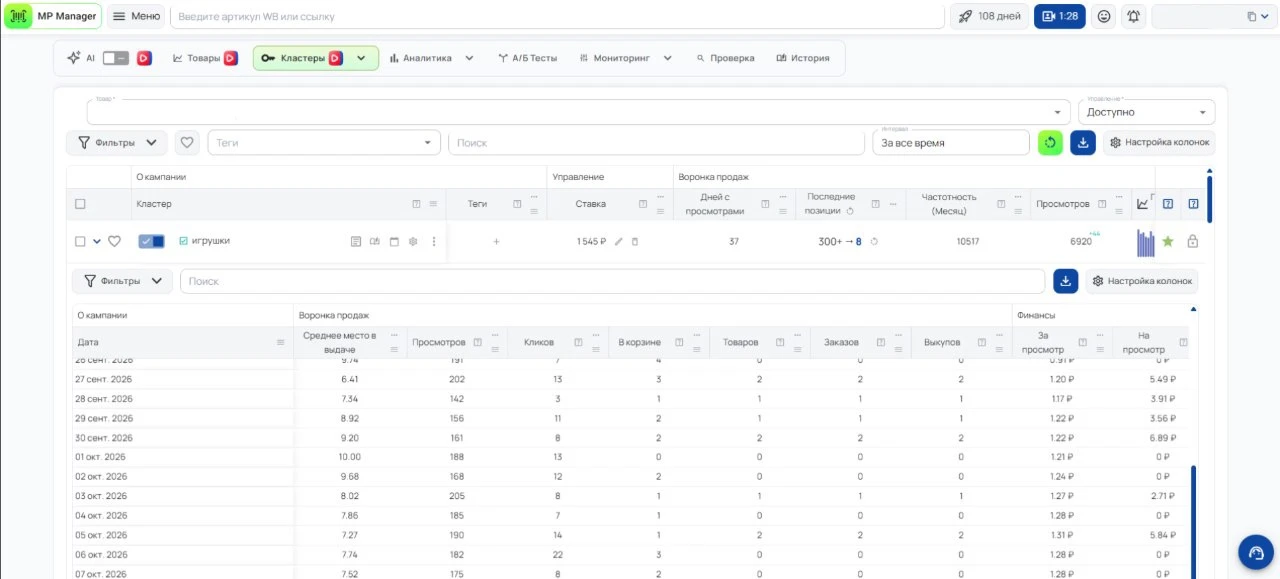1280x579 pixels.
Task: Open the support chat bubble
Action: tap(1256, 552)
